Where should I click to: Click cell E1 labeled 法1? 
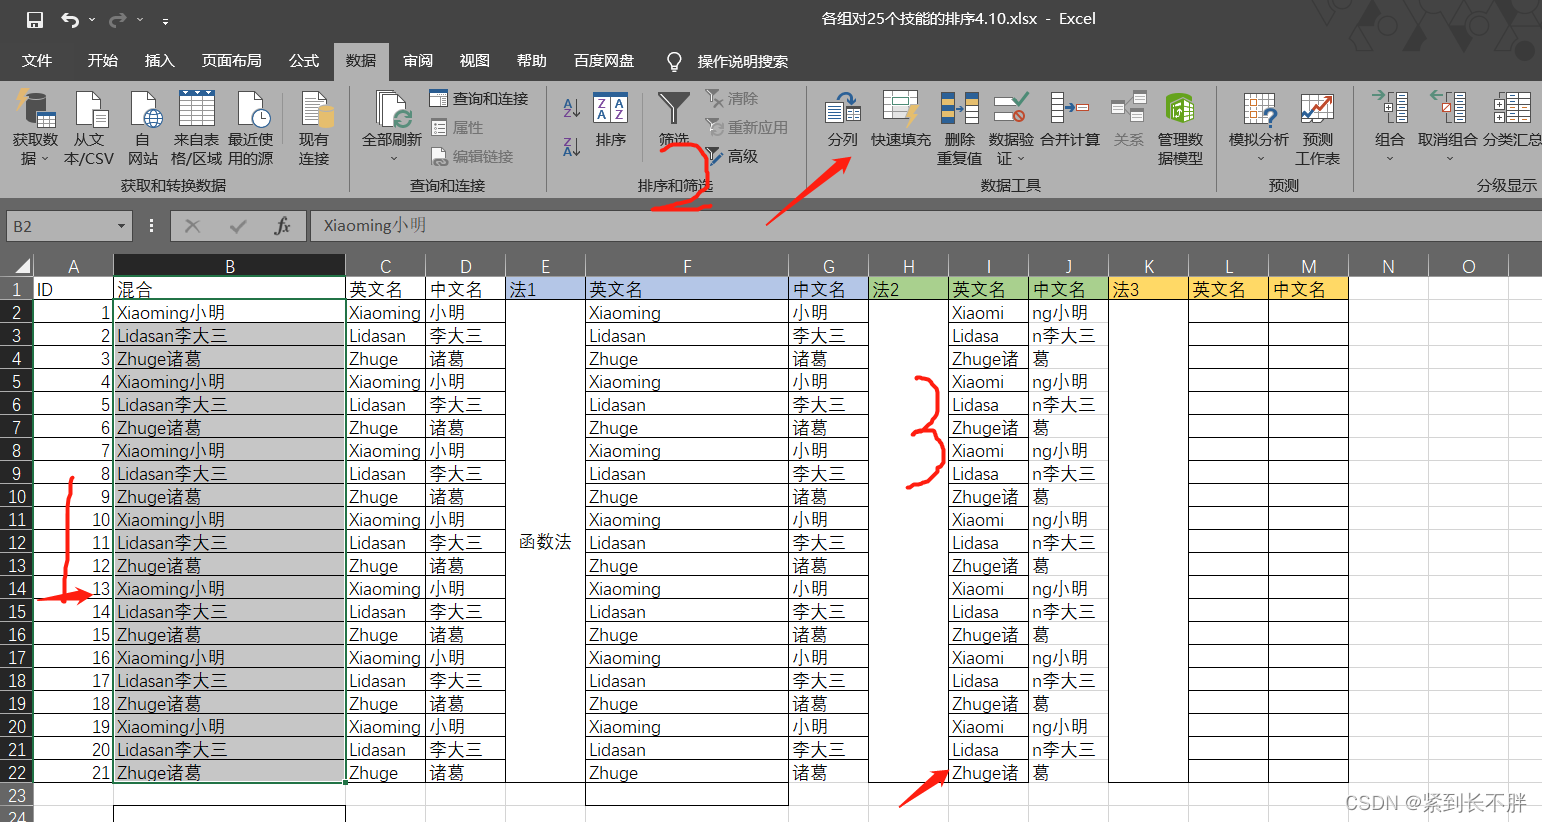(x=546, y=289)
